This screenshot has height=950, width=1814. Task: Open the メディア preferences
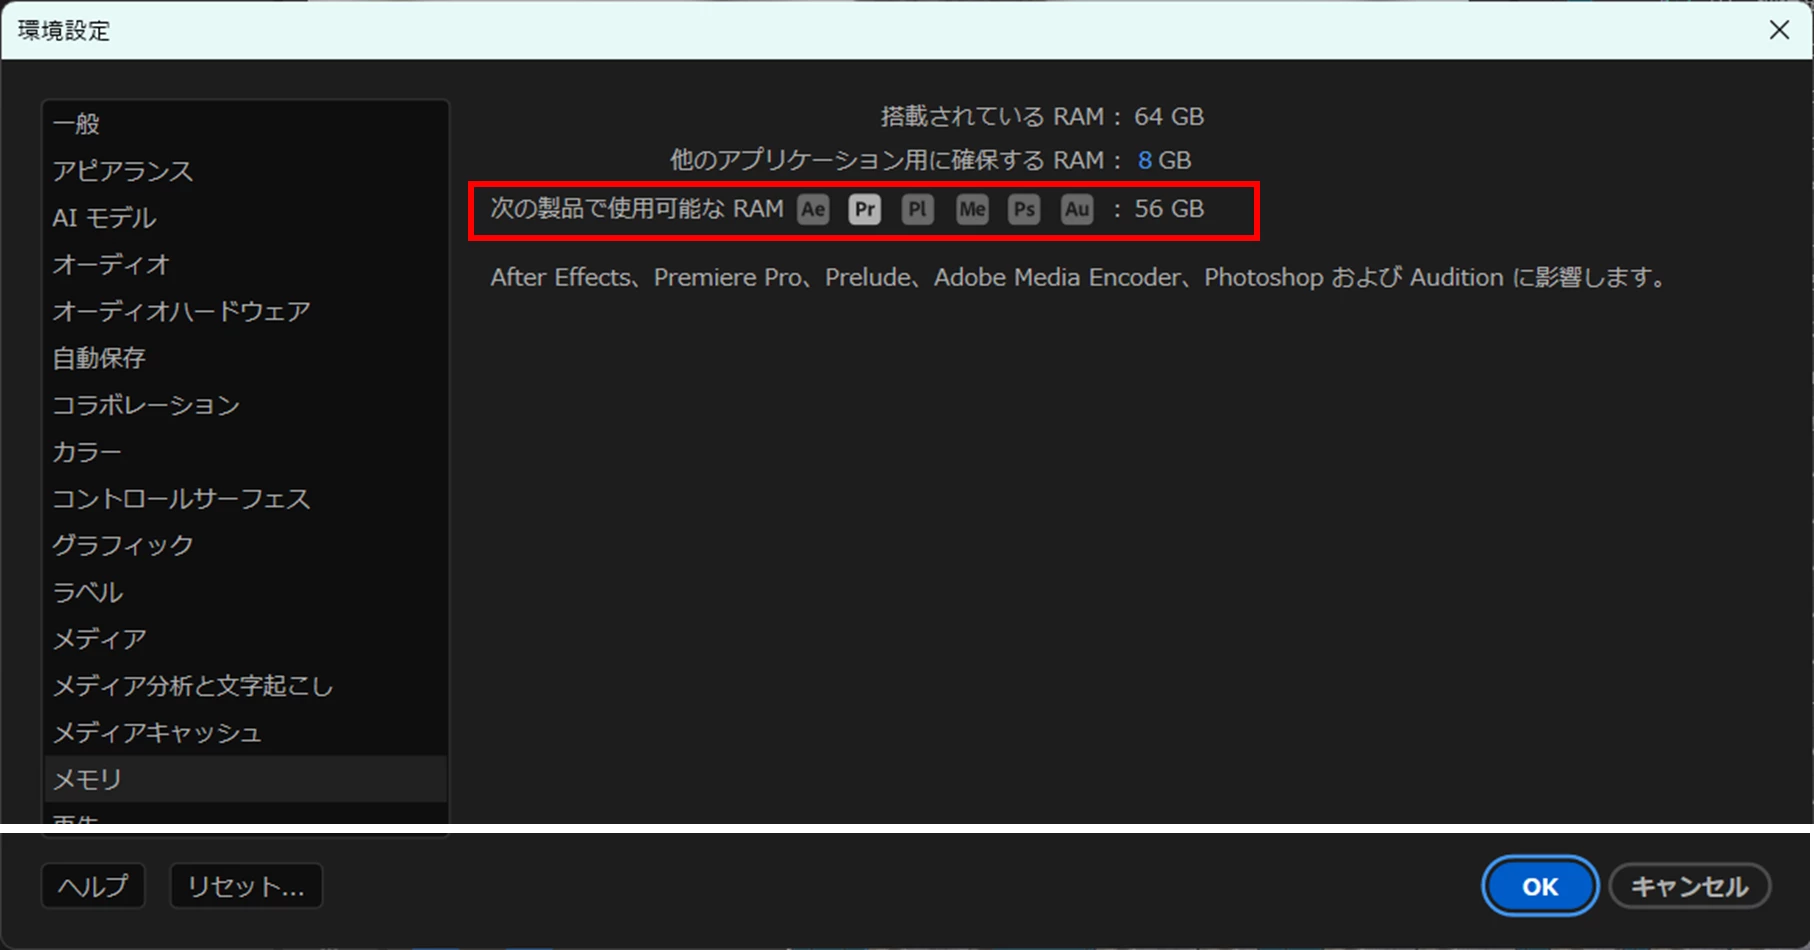245,639
